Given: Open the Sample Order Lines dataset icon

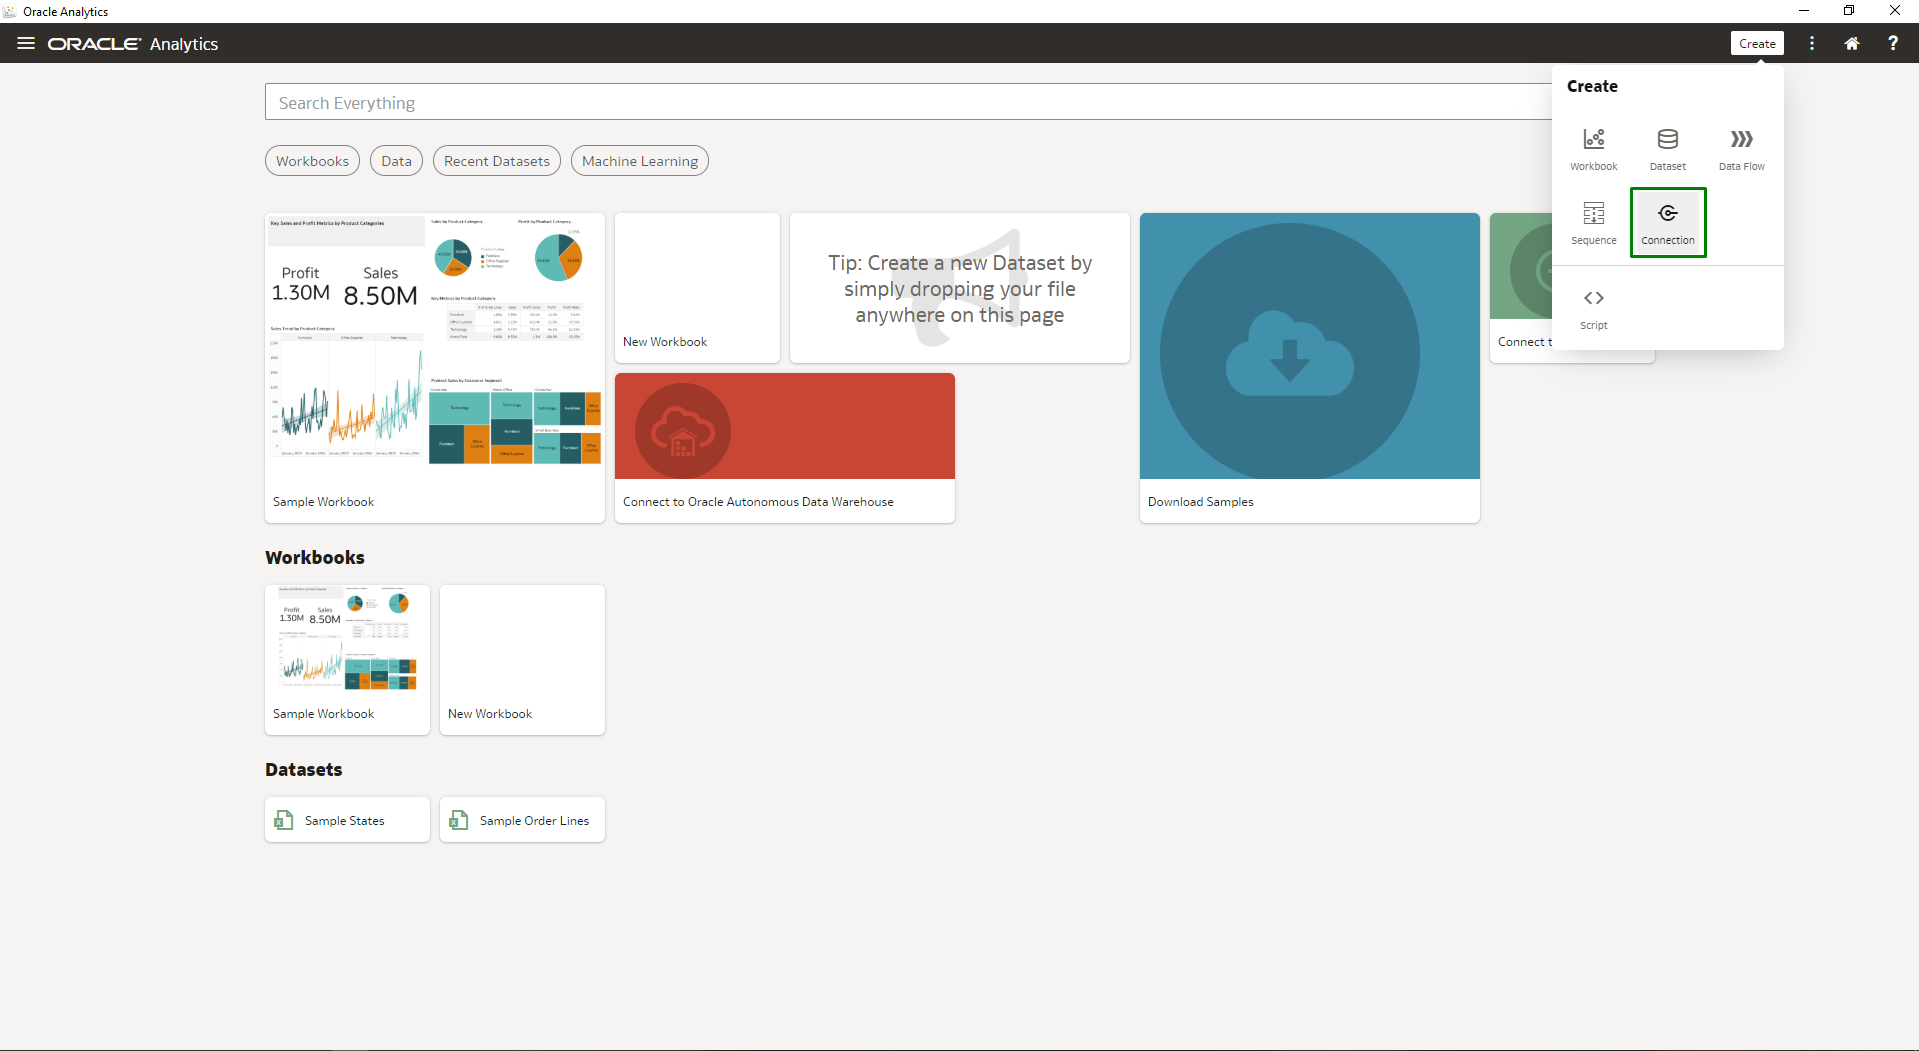Looking at the screenshot, I should 459,820.
